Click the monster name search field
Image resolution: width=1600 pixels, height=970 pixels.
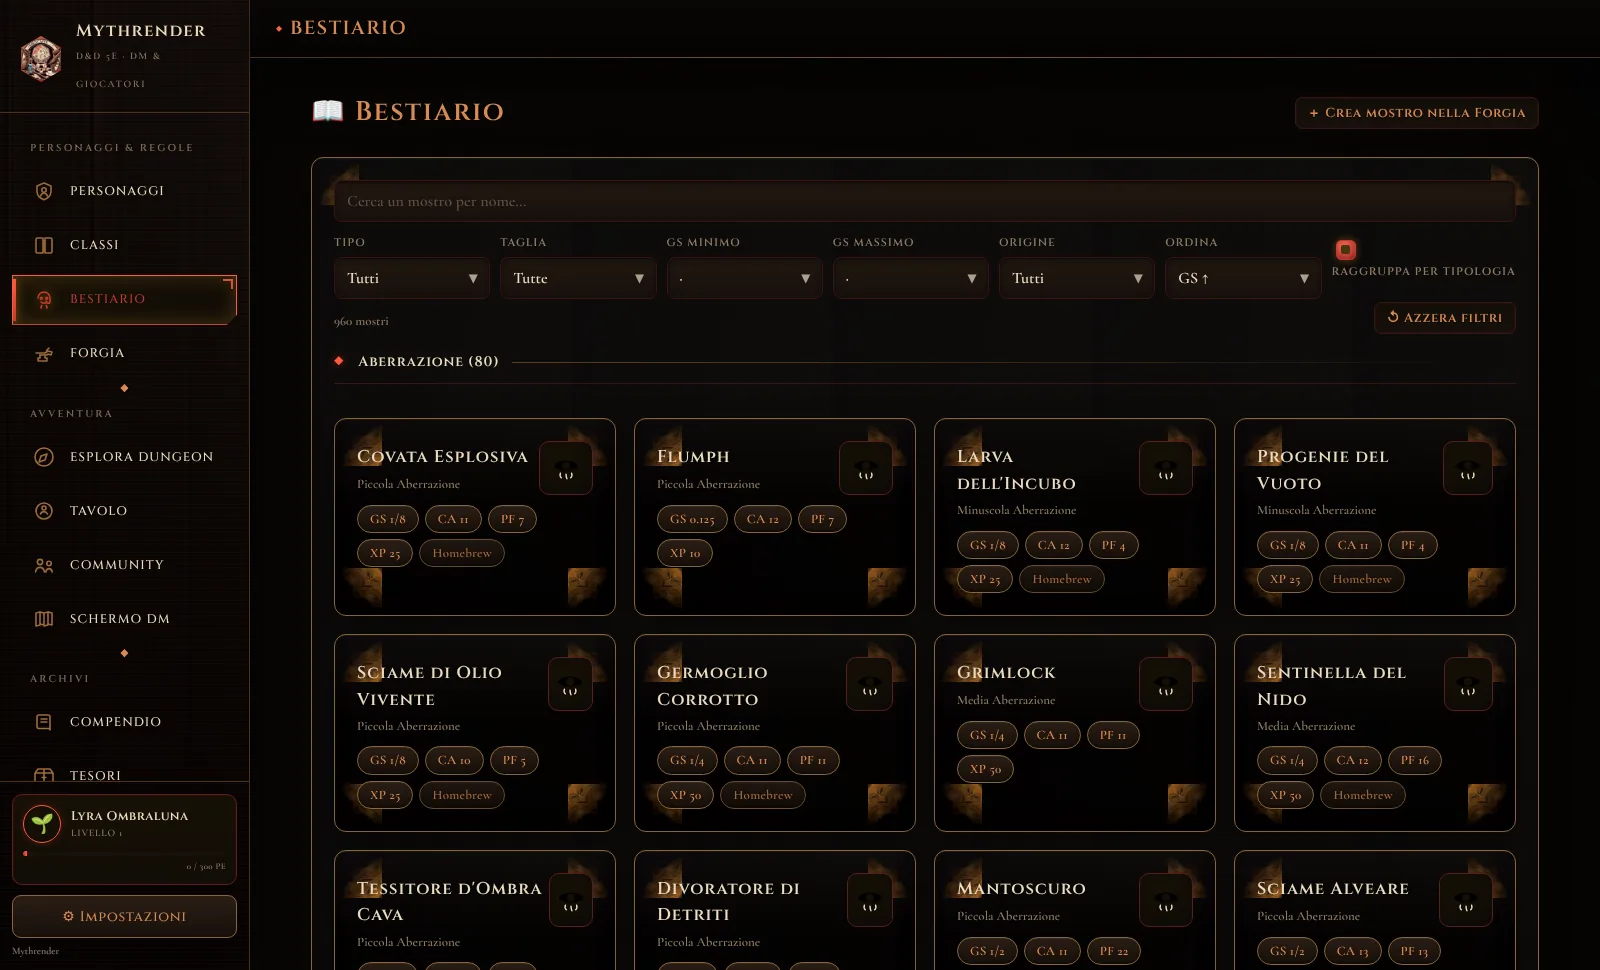925,201
